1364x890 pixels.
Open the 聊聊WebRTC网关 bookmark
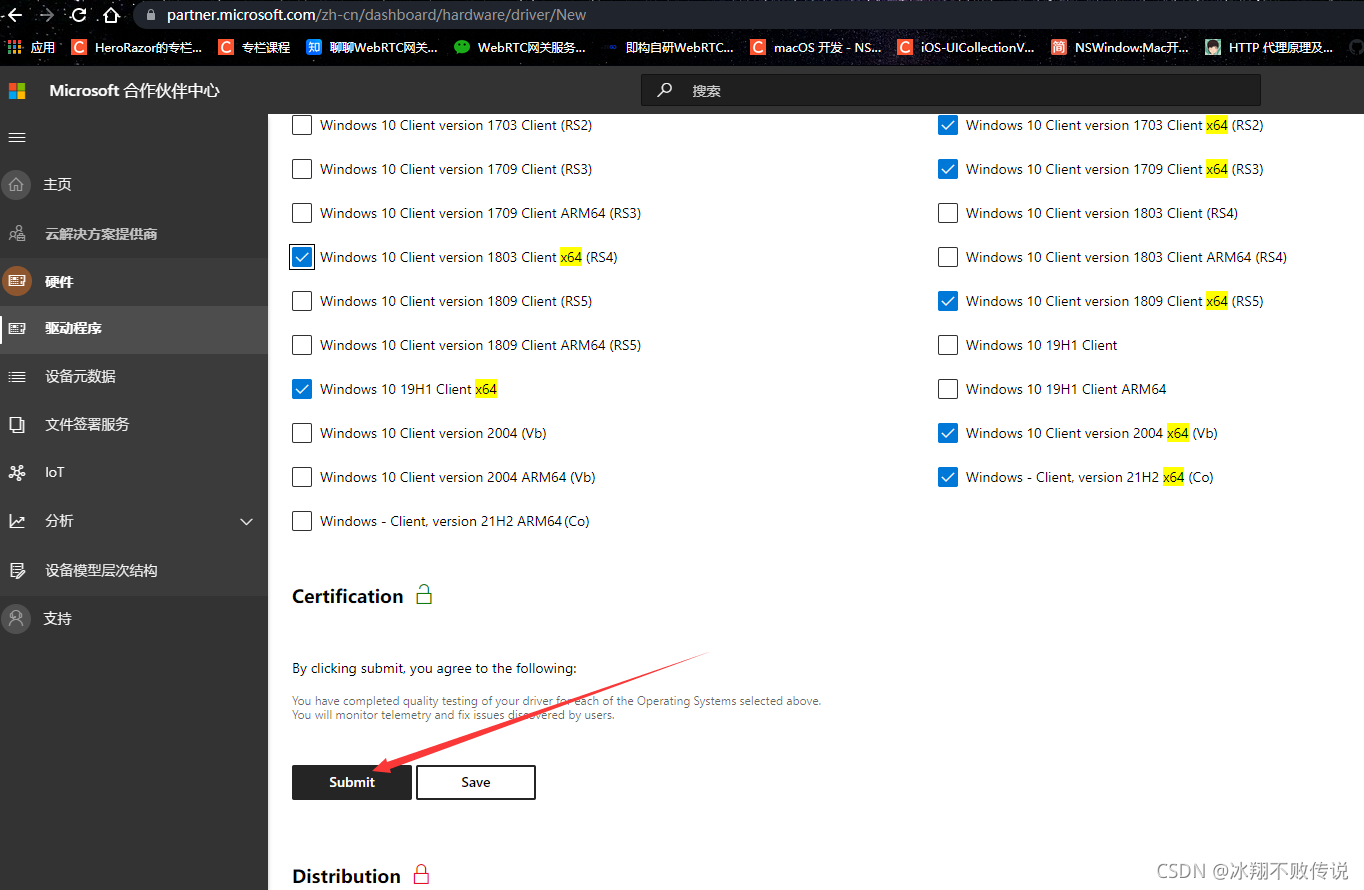pos(372,47)
